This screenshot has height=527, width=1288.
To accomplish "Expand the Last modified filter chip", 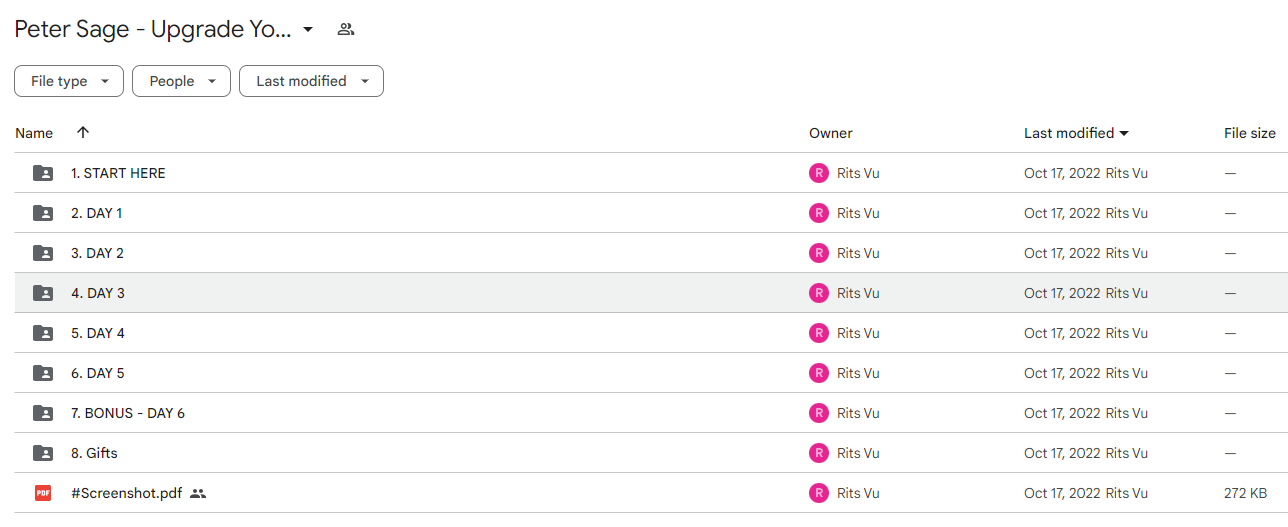I will point(311,81).
